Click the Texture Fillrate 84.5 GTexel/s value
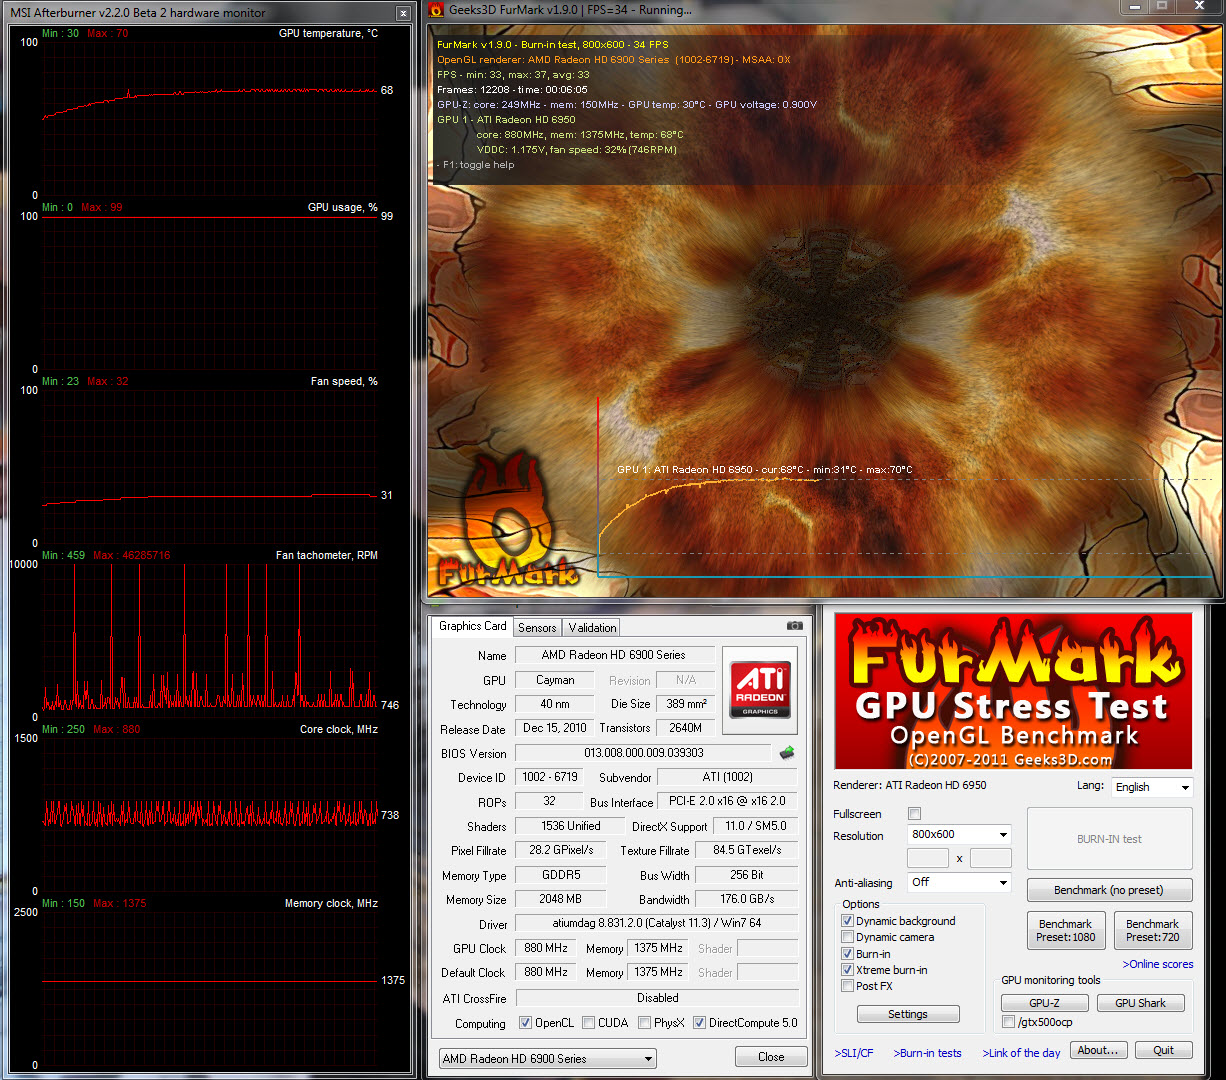The height and width of the screenshot is (1080, 1226). point(747,850)
